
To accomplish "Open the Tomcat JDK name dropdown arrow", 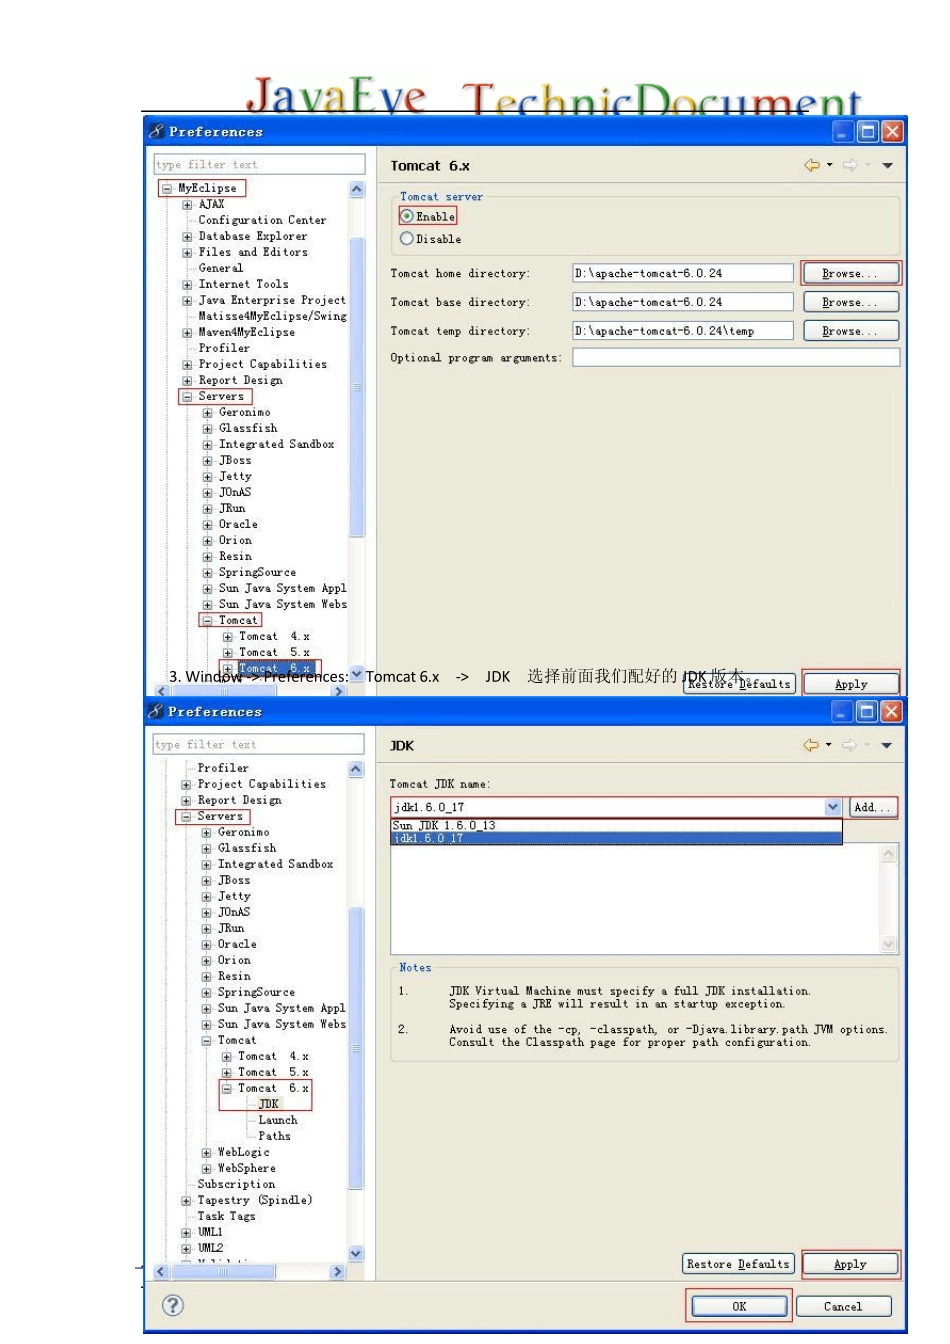I will pos(833,807).
